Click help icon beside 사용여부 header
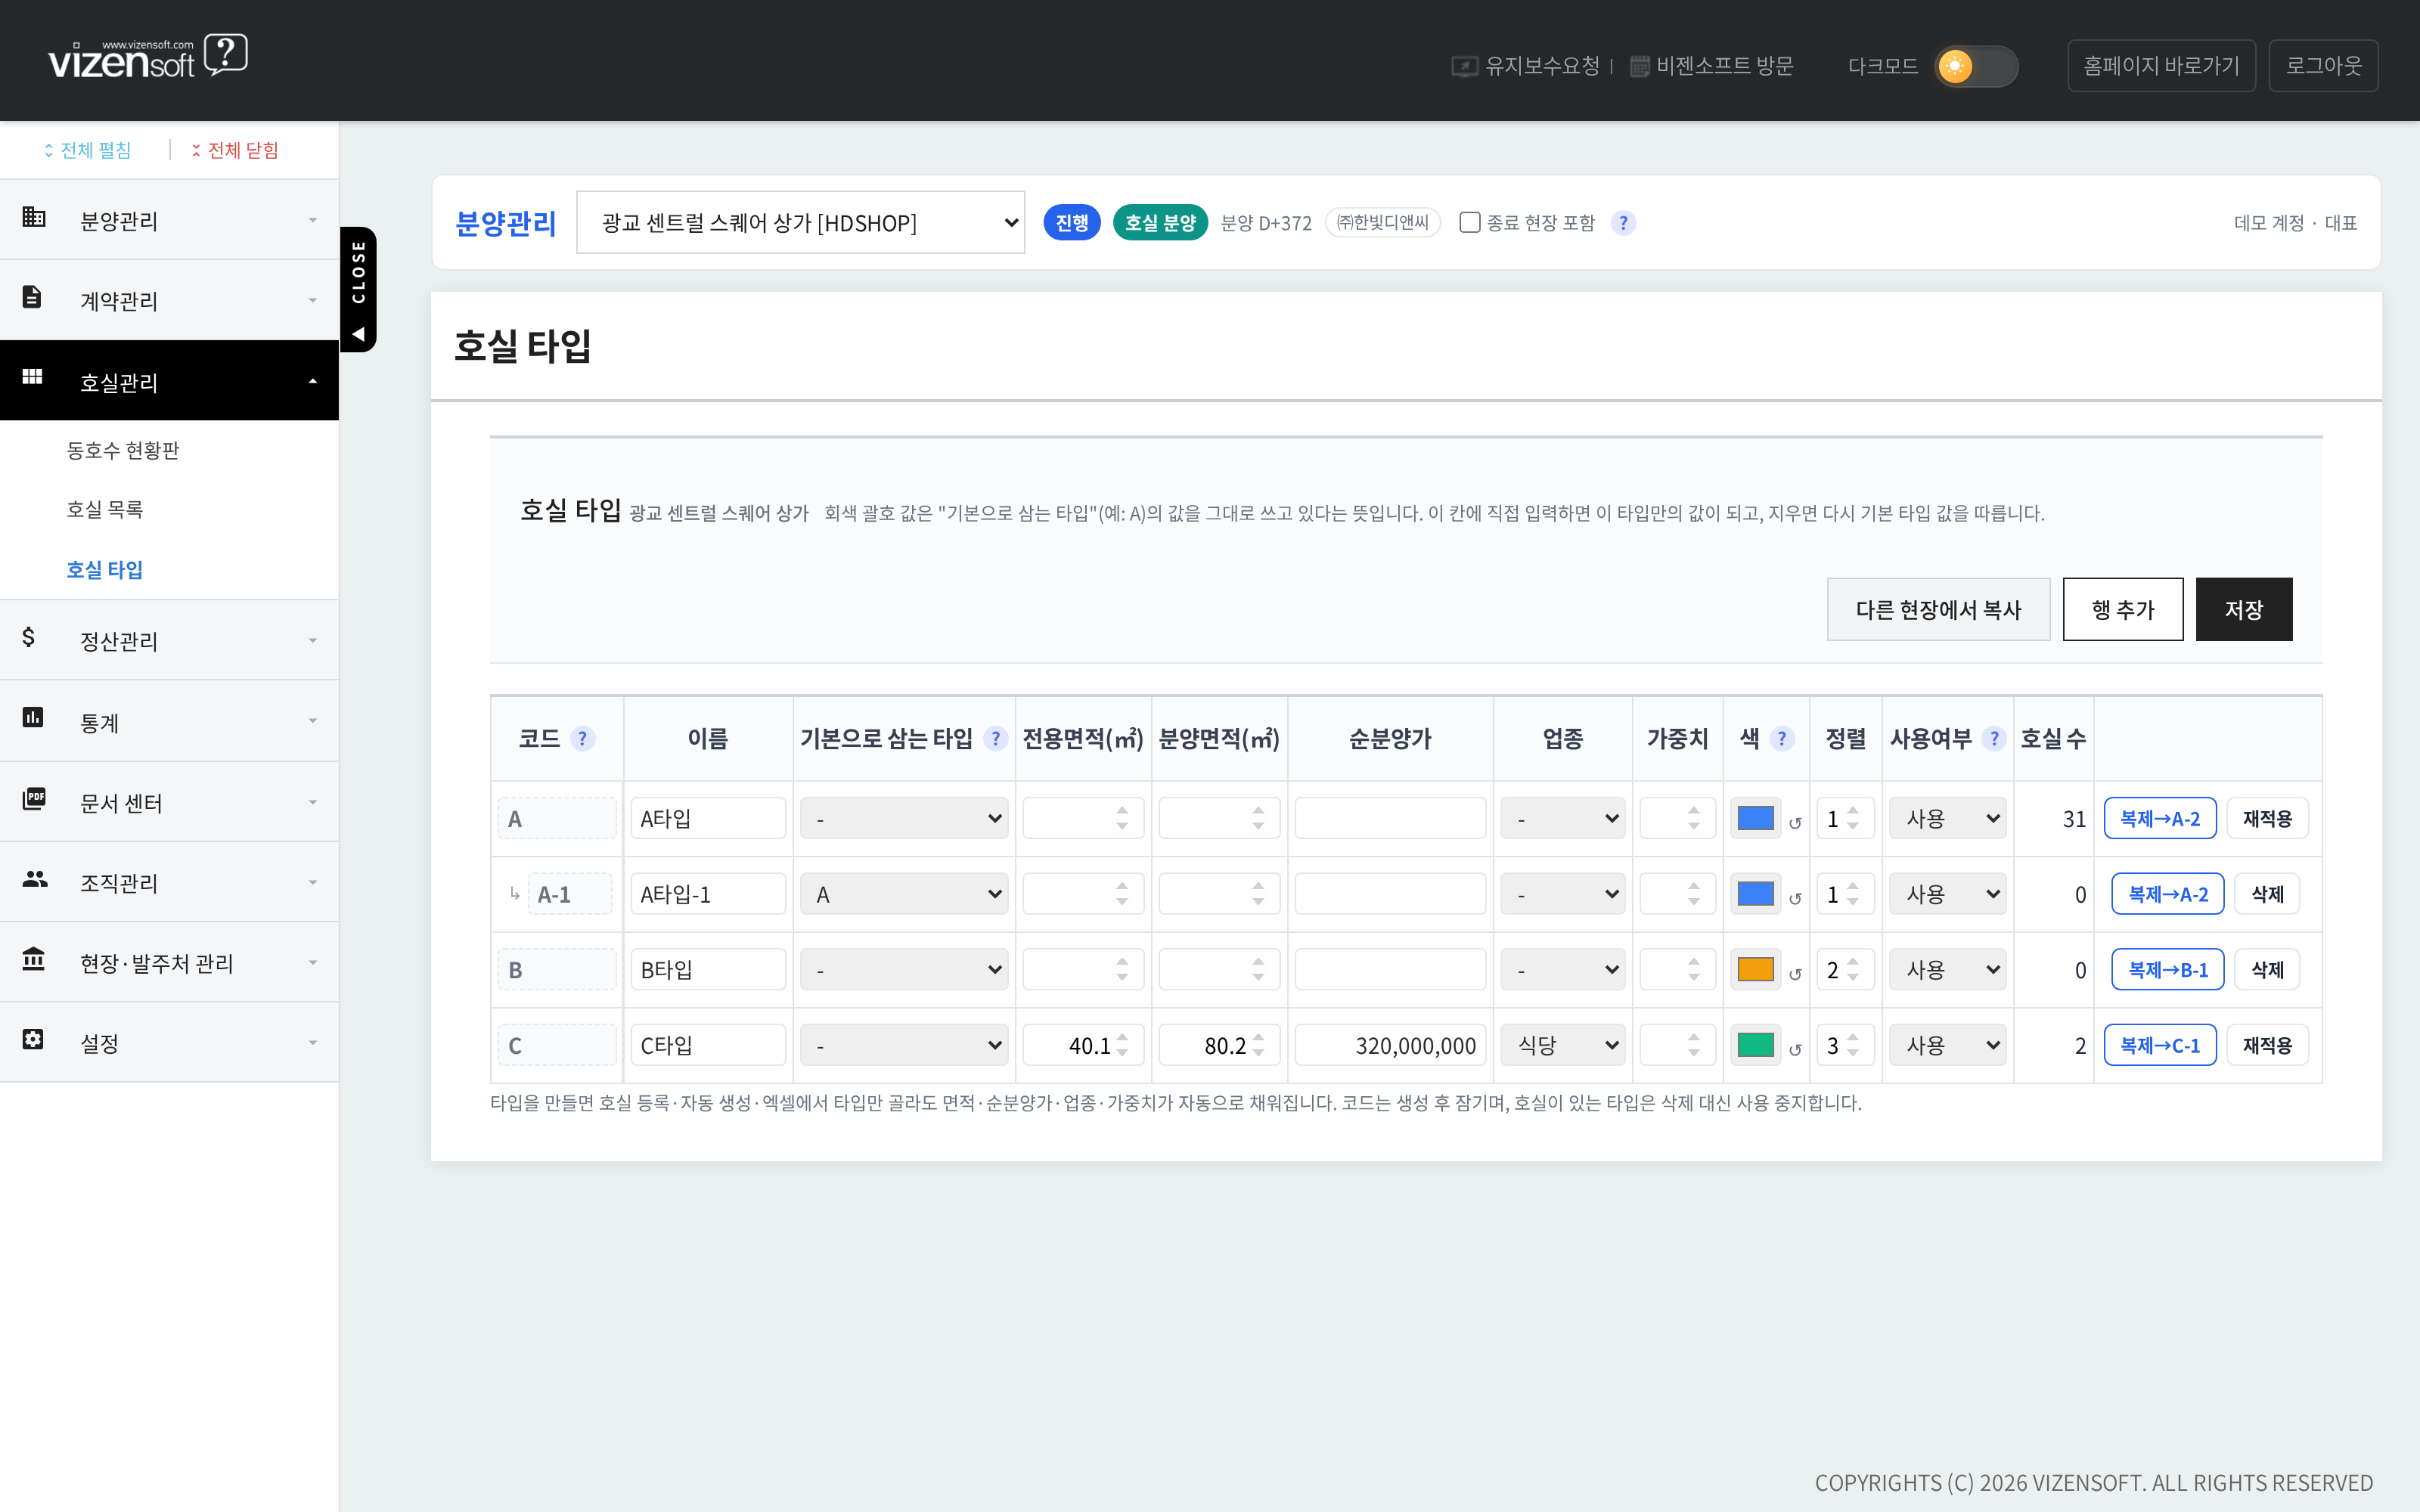The height and width of the screenshot is (1512, 2420). (1994, 739)
